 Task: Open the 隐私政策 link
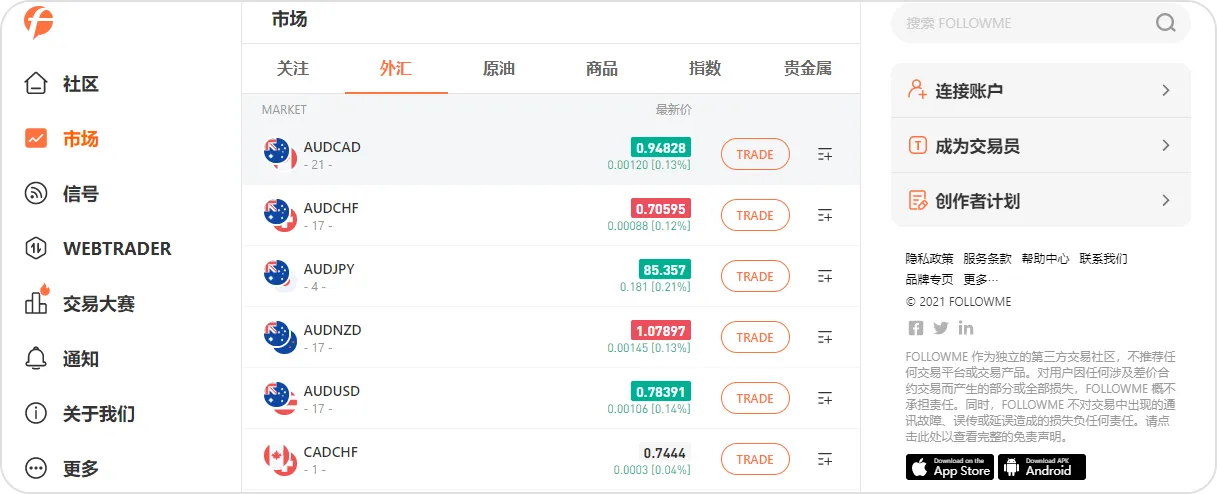tap(930, 258)
